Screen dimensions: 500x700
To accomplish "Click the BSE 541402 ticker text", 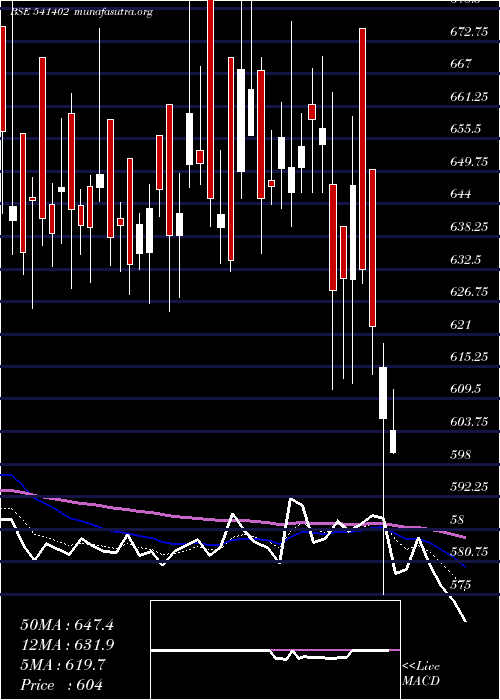I will [x=39, y=12].
